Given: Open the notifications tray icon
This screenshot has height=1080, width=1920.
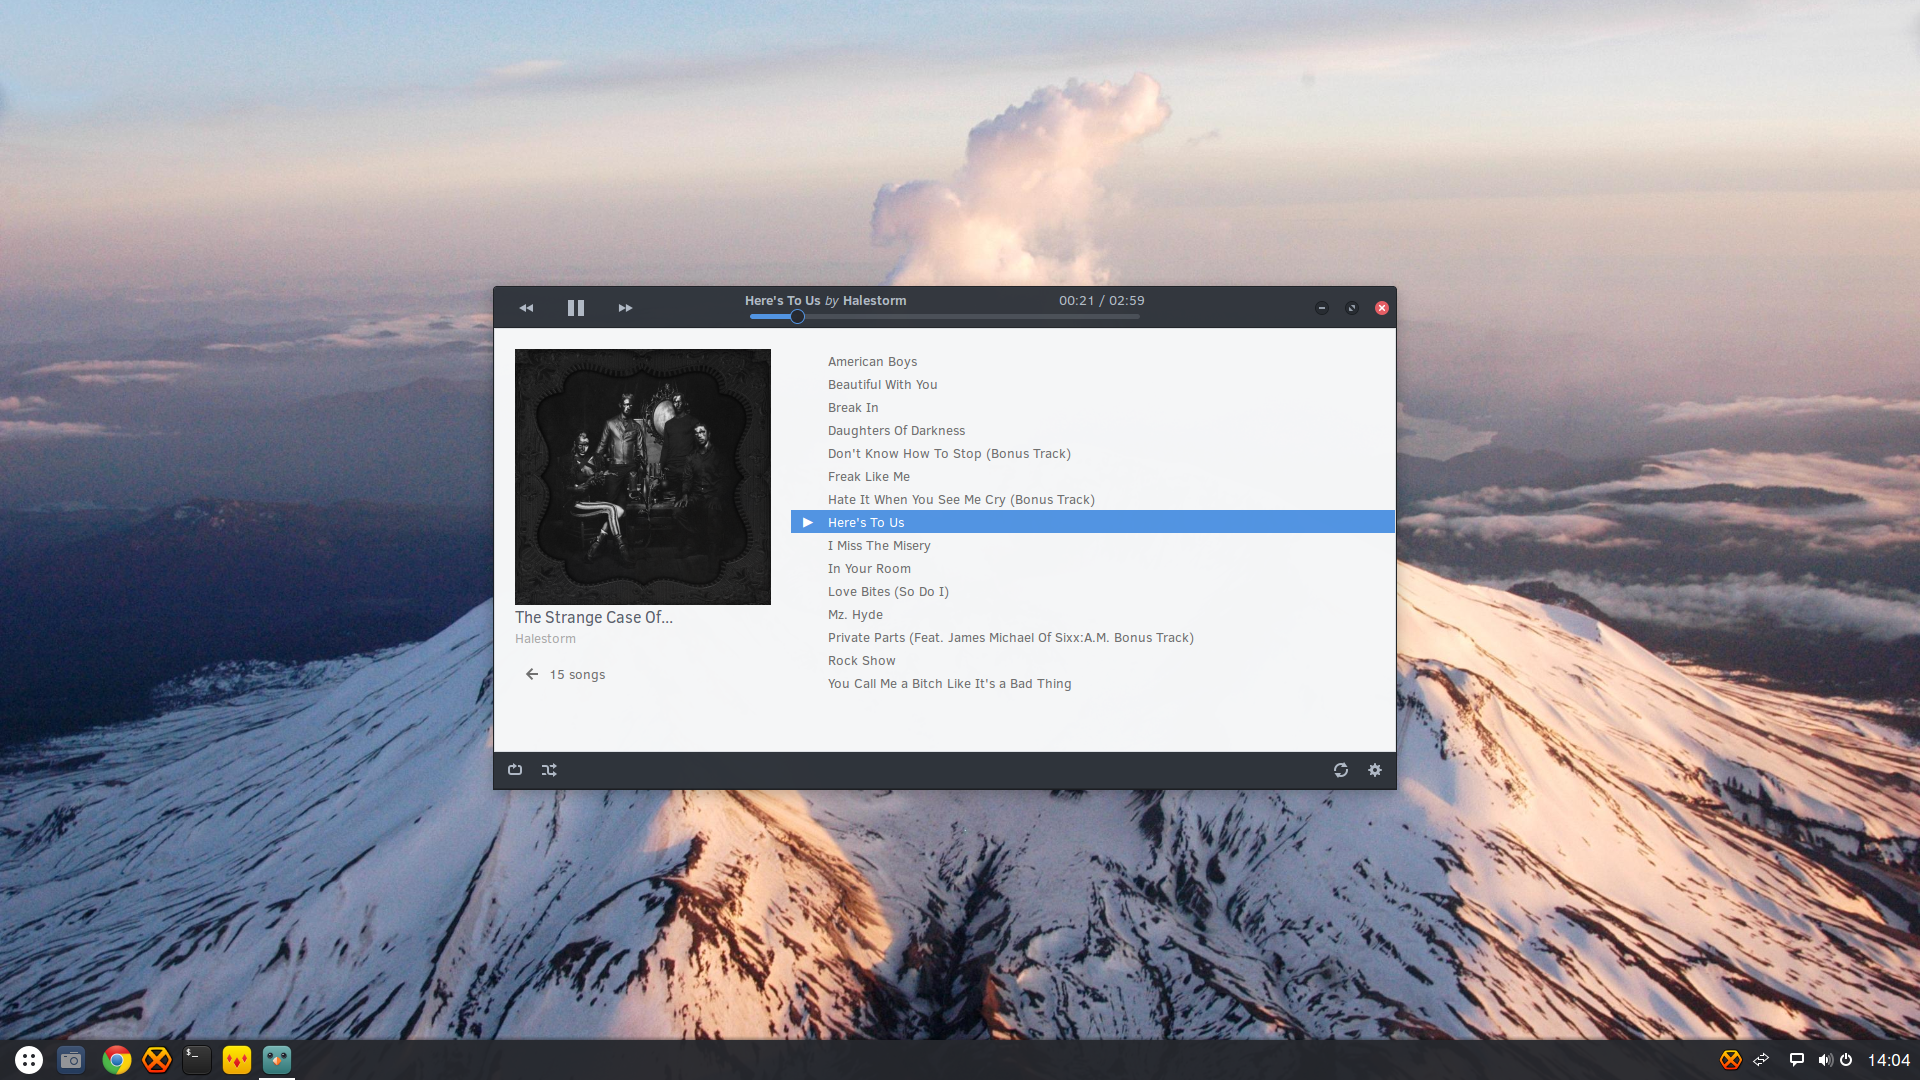Looking at the screenshot, I should click(1797, 1060).
